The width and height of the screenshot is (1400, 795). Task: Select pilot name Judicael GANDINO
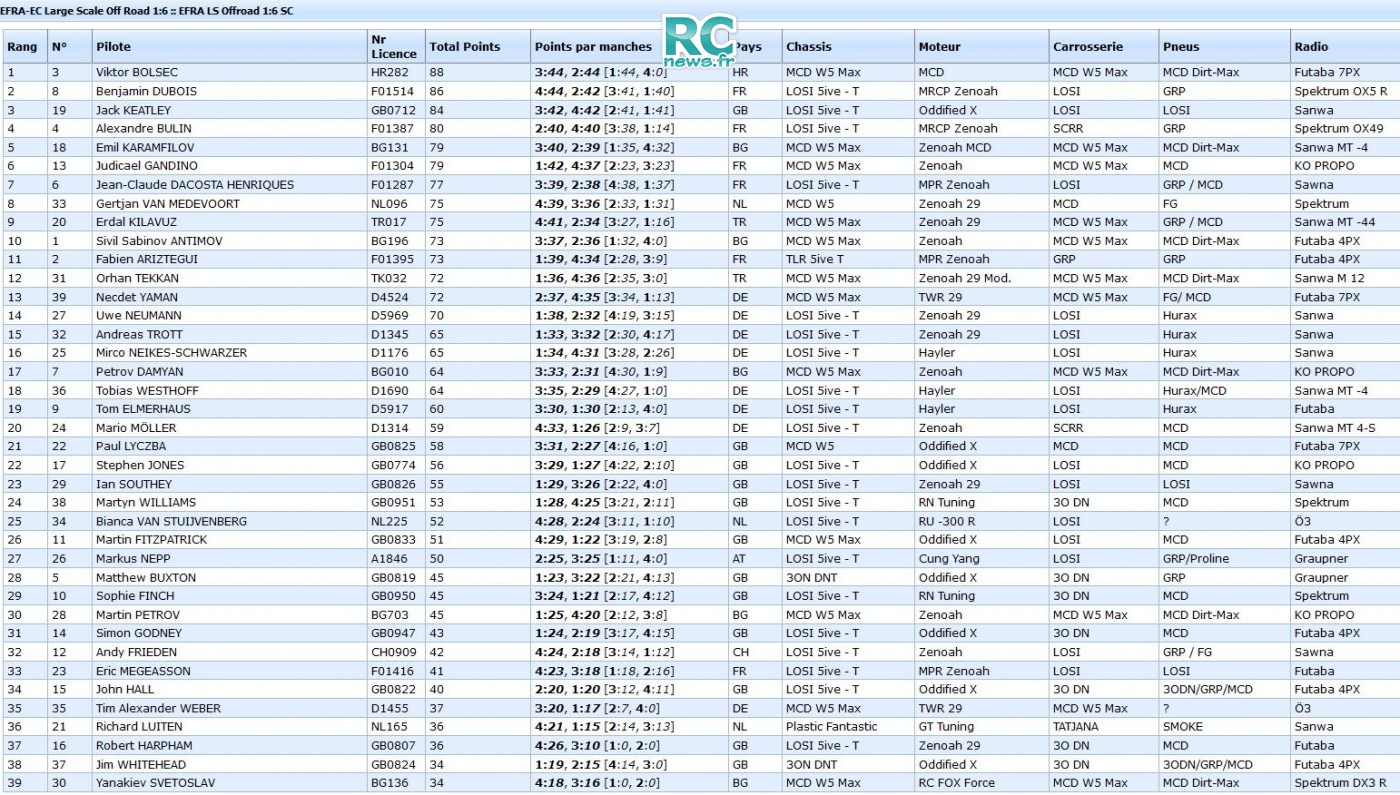[x=147, y=166]
